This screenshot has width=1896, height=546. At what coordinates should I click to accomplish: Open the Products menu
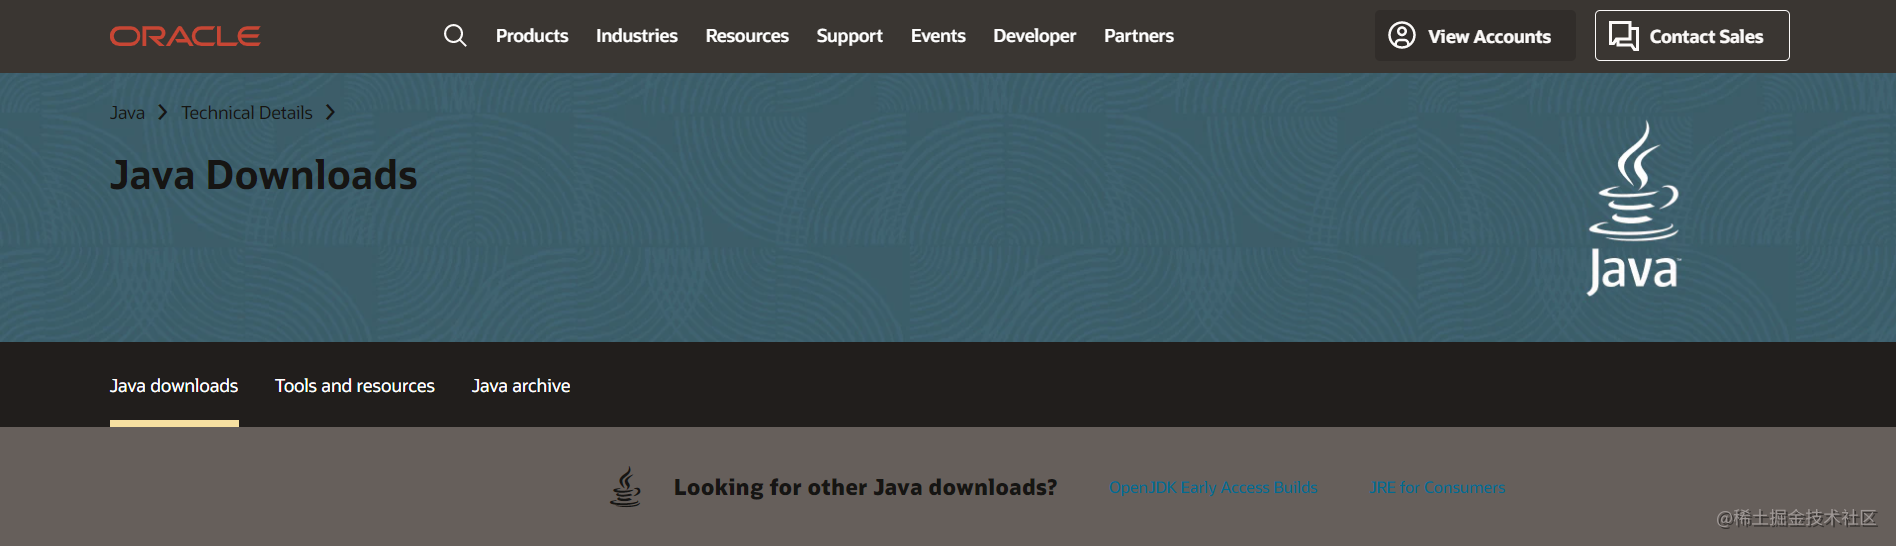pyautogui.click(x=532, y=36)
